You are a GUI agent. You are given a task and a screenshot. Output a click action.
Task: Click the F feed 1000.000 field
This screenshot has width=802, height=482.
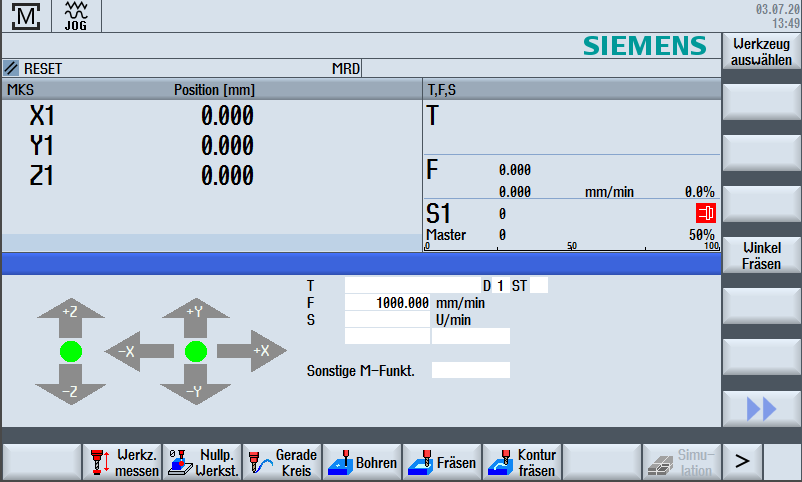tap(388, 303)
